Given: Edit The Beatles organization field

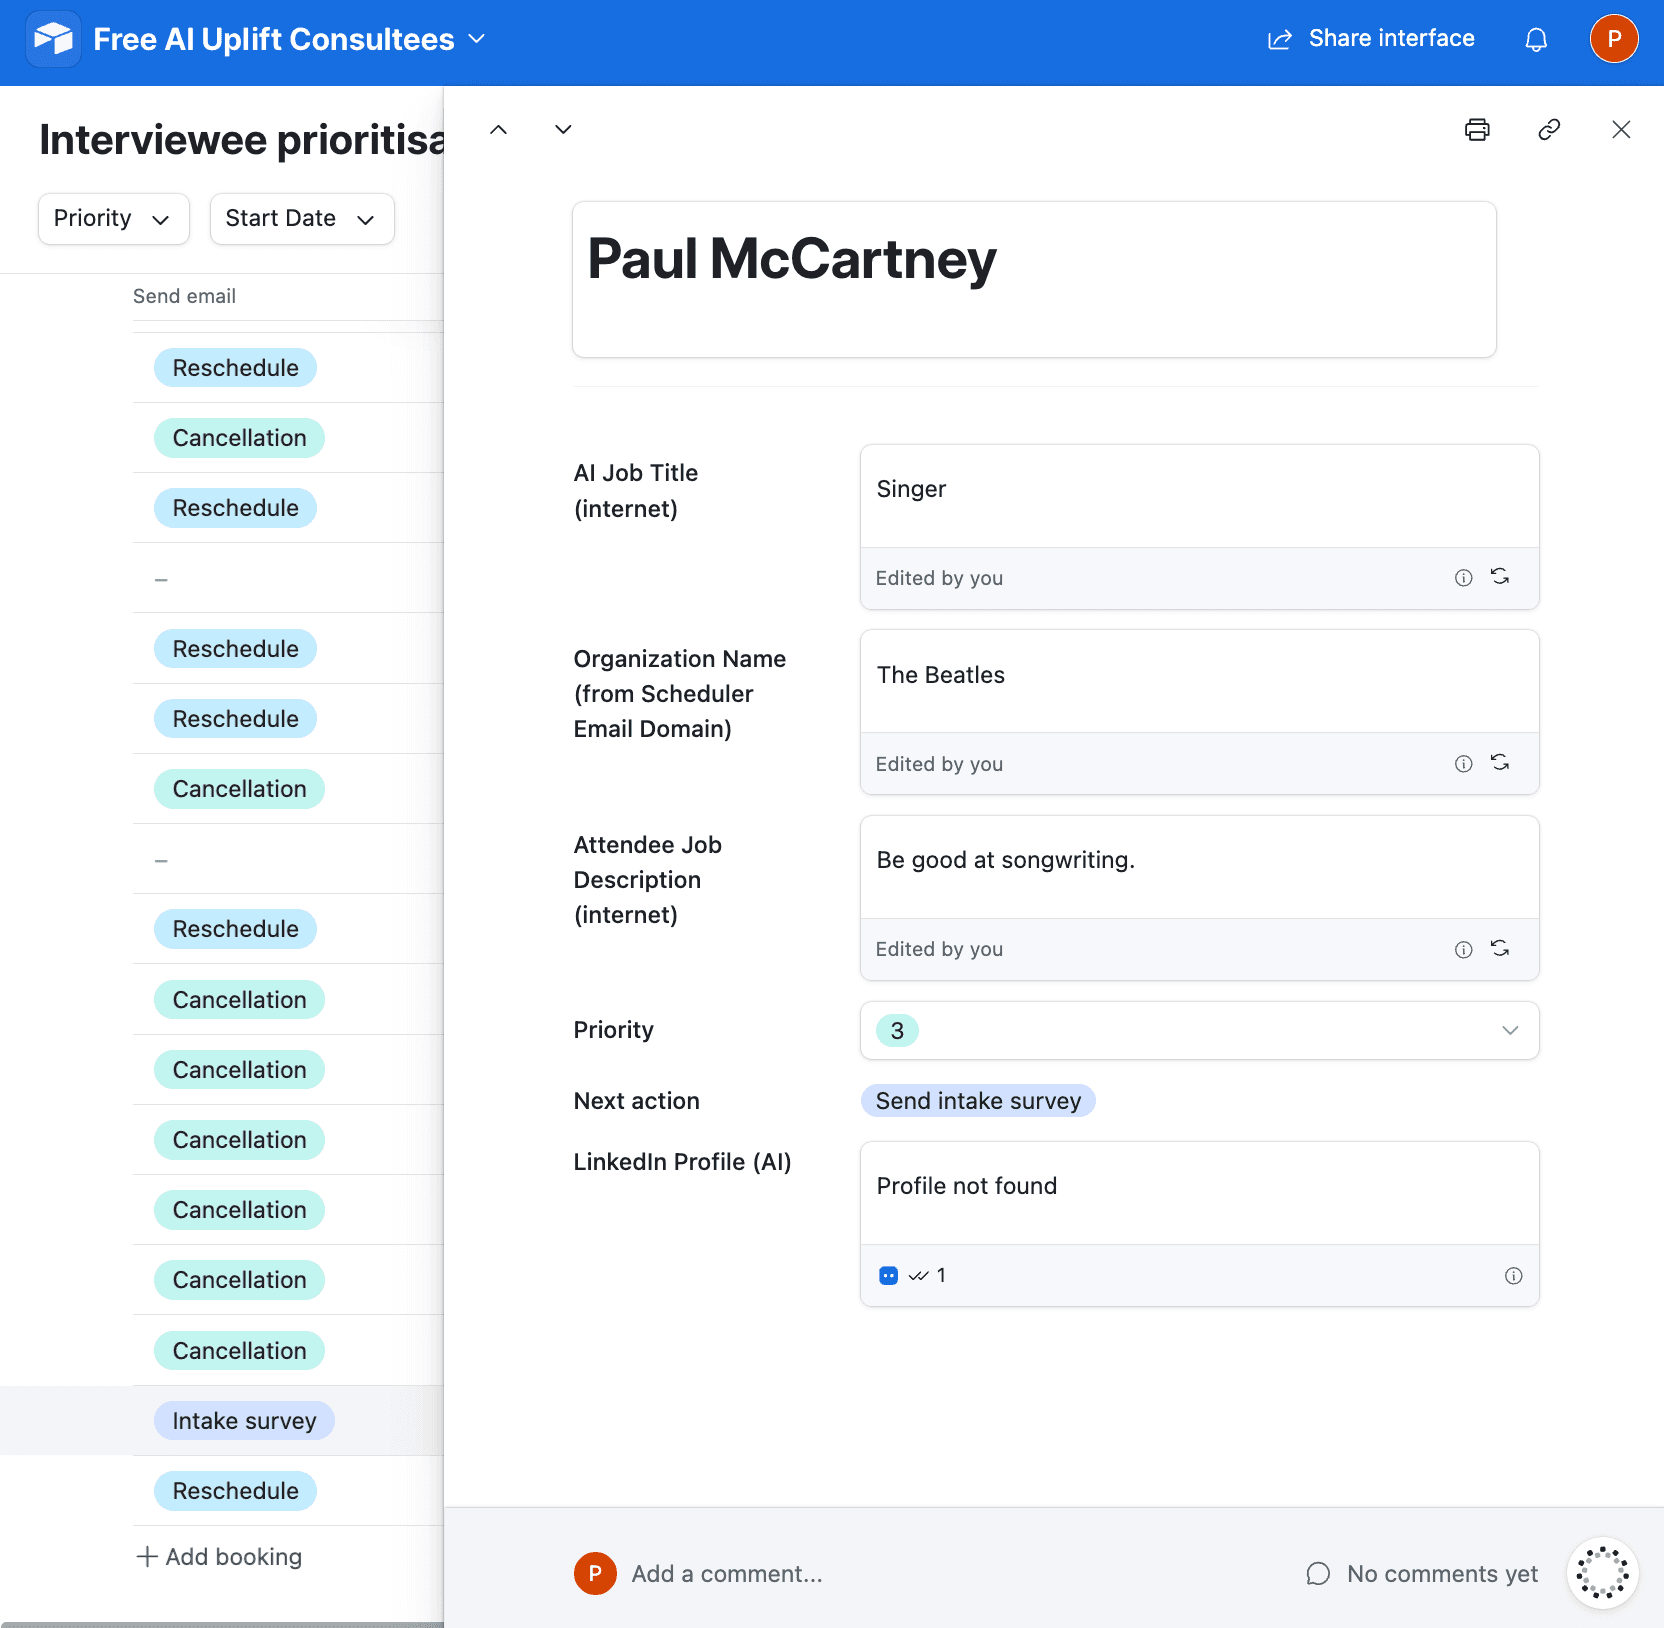Looking at the screenshot, I should click(x=1199, y=681).
